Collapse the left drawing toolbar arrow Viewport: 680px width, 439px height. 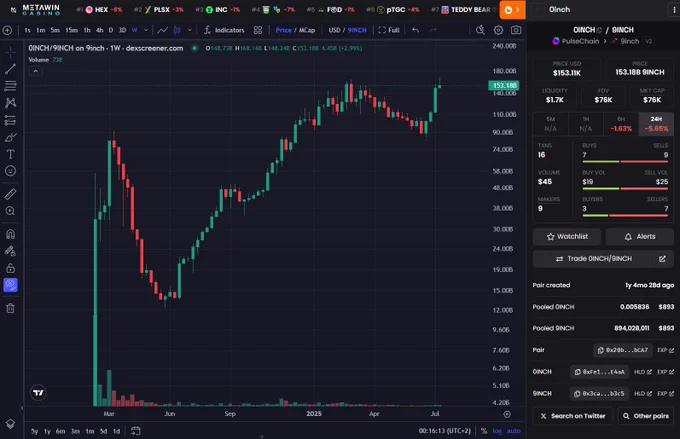[x=22, y=408]
